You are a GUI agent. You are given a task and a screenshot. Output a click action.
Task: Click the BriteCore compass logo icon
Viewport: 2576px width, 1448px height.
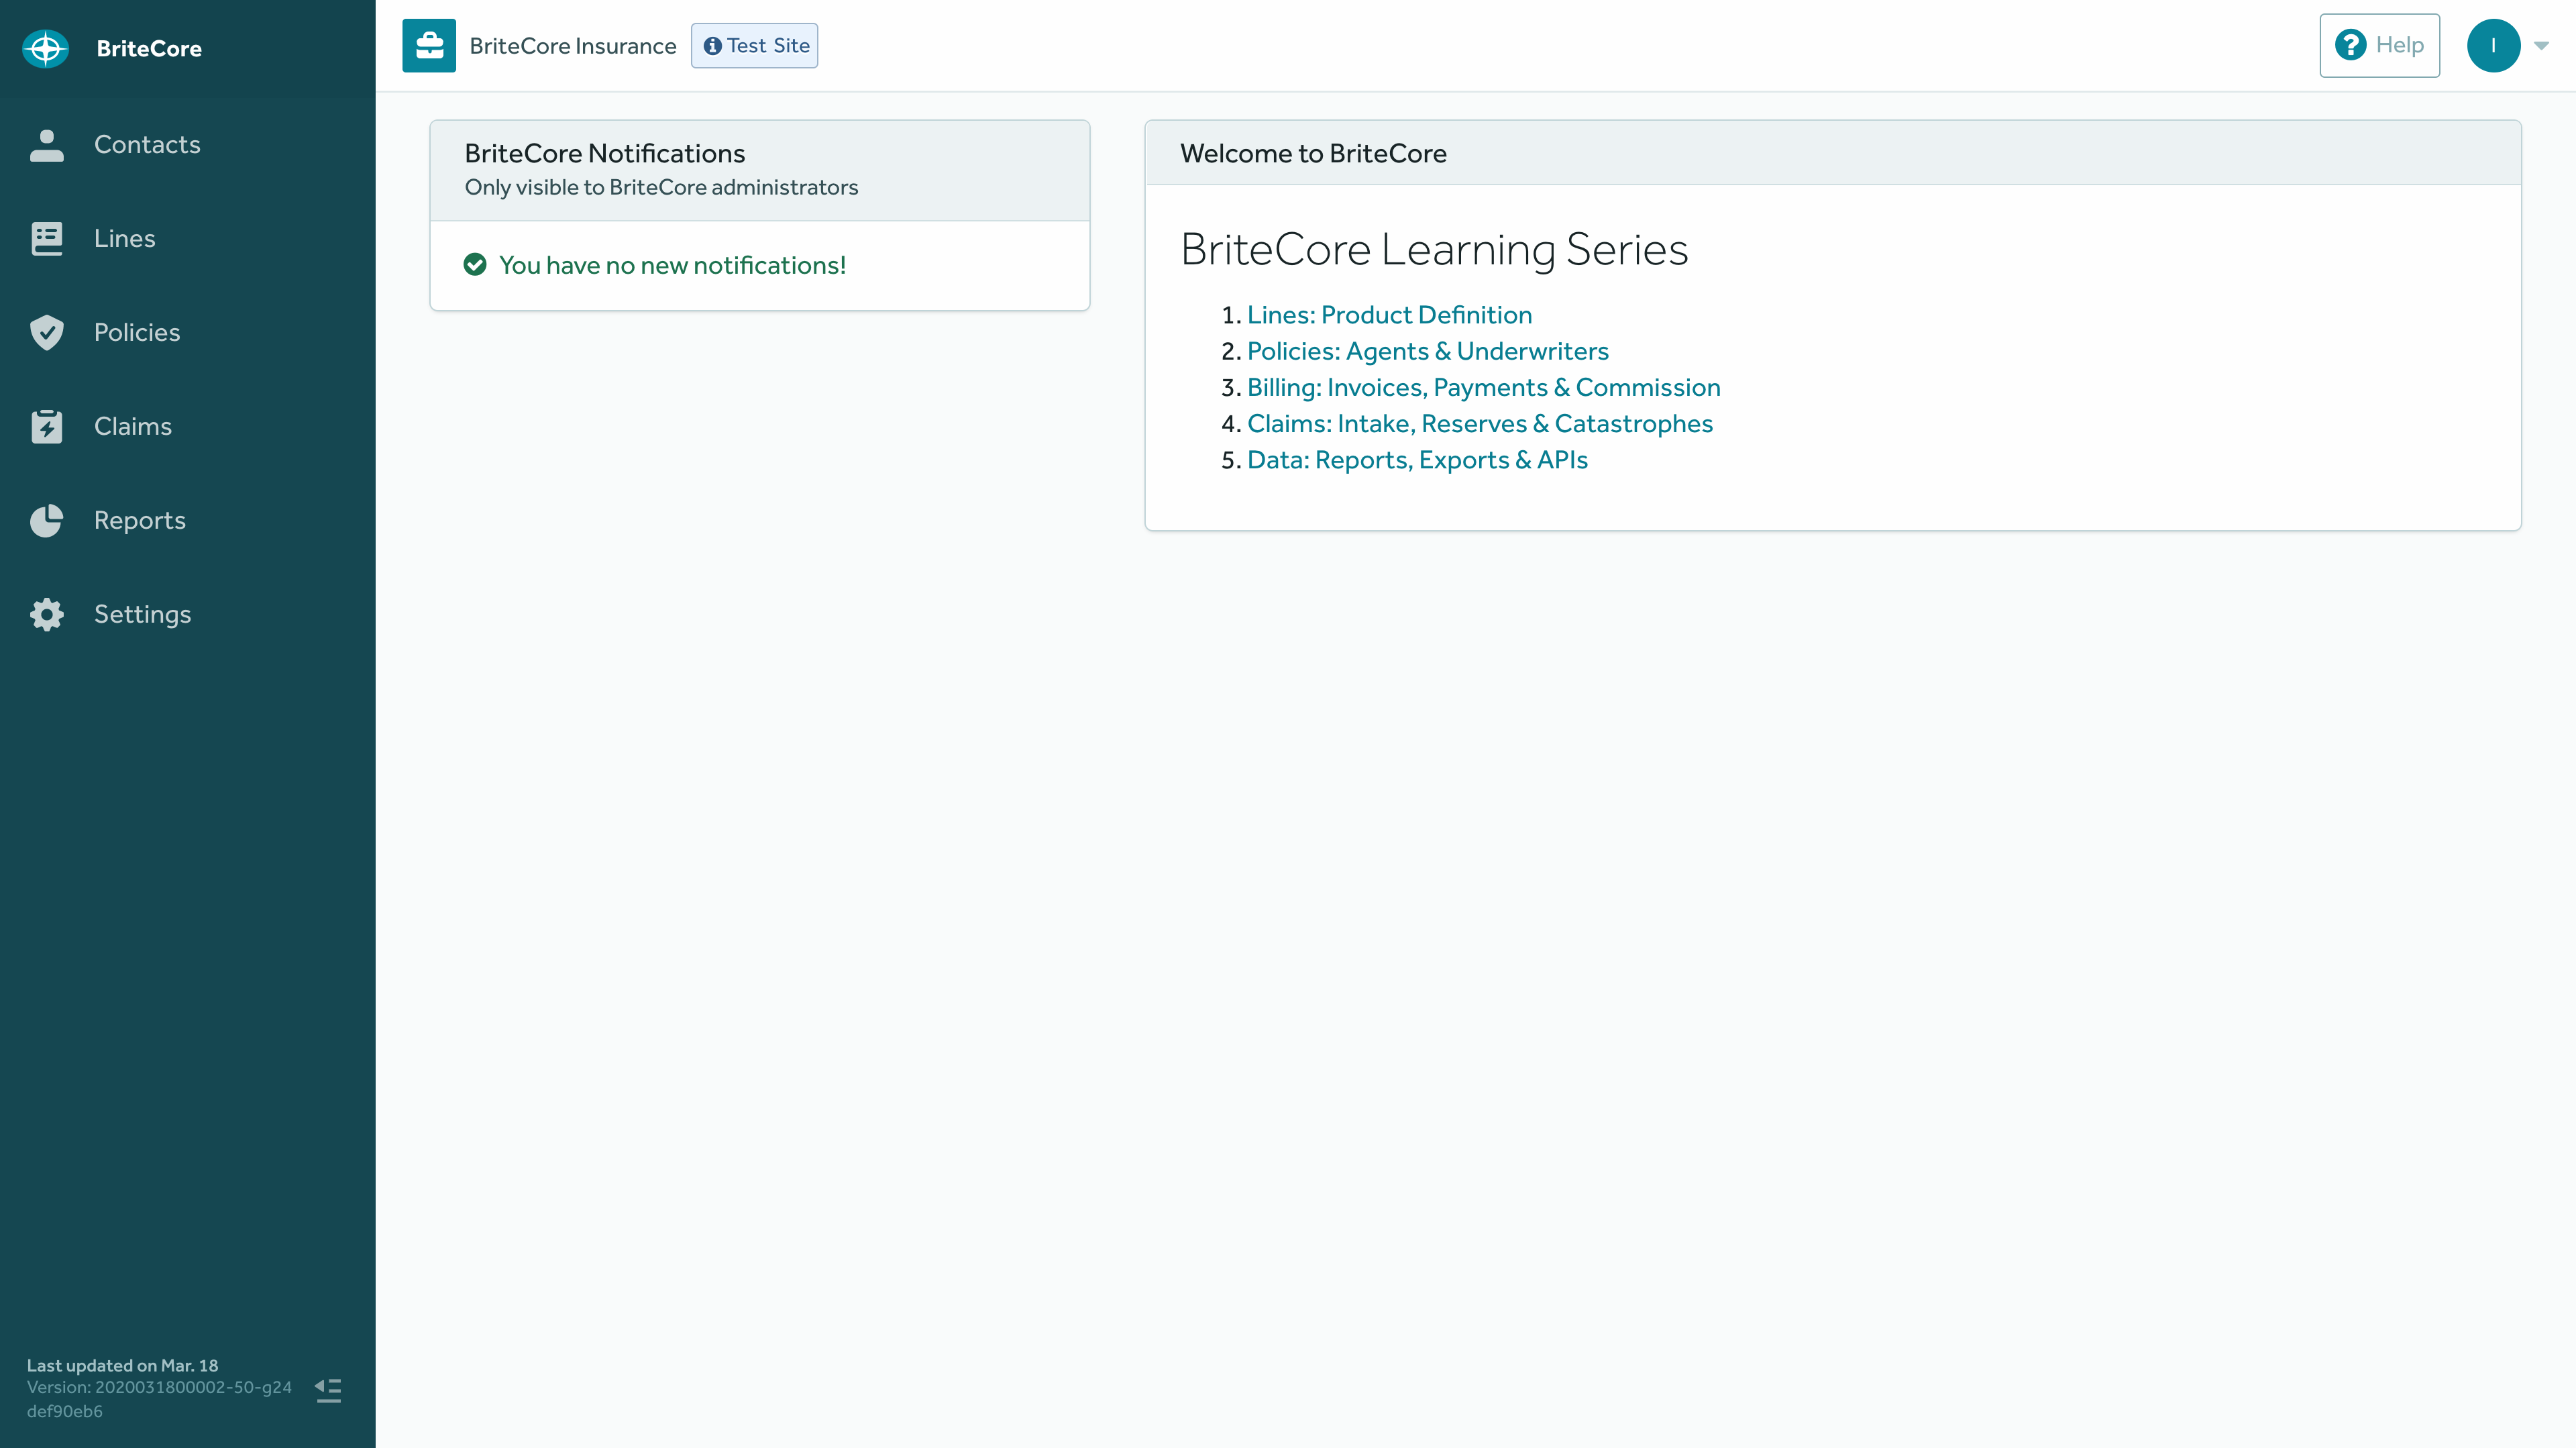click(46, 48)
